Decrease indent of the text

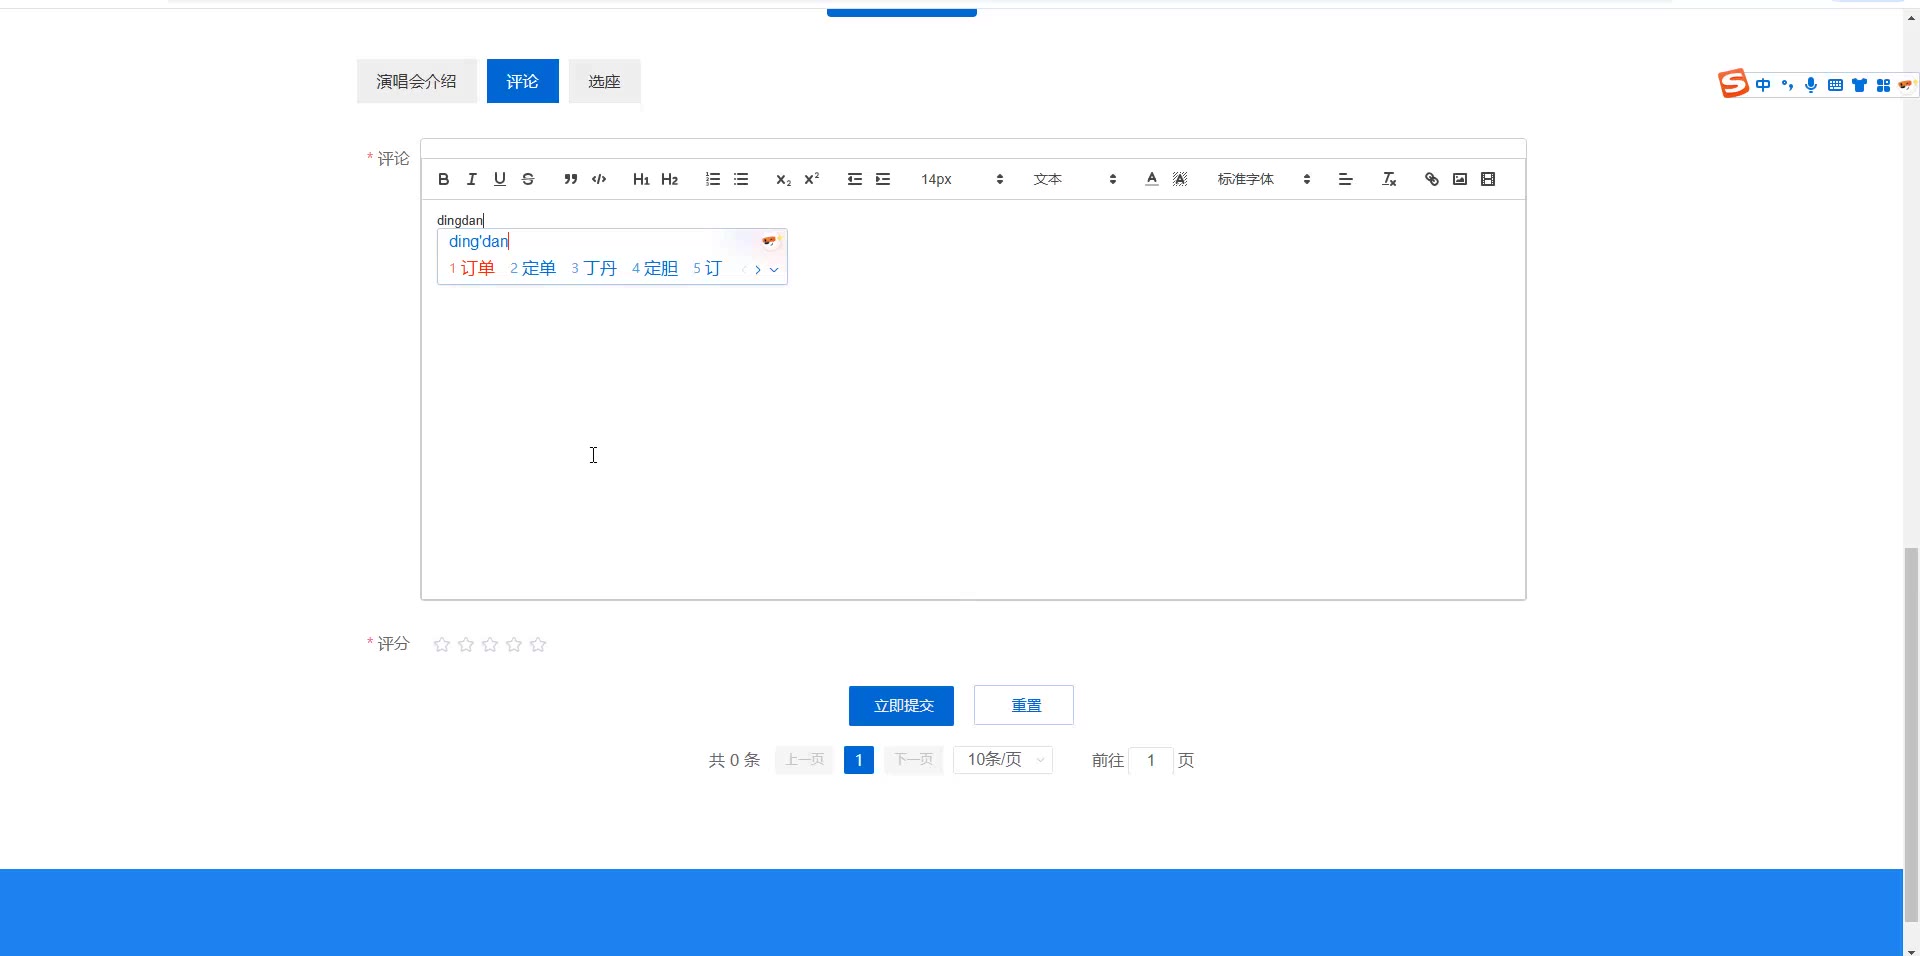point(855,179)
